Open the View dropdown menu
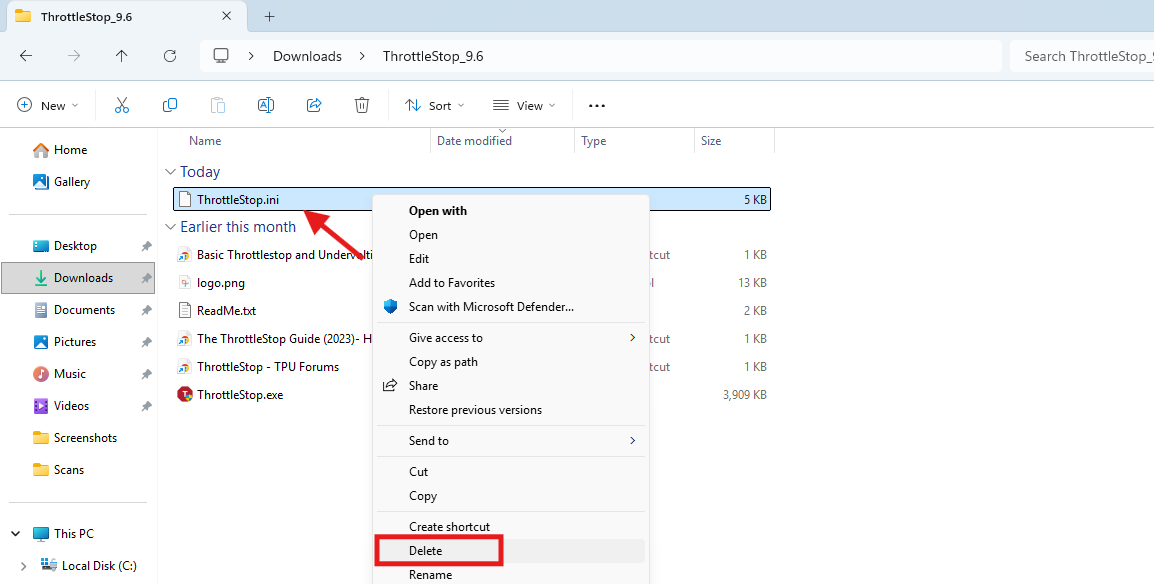1154x584 pixels. pos(524,106)
